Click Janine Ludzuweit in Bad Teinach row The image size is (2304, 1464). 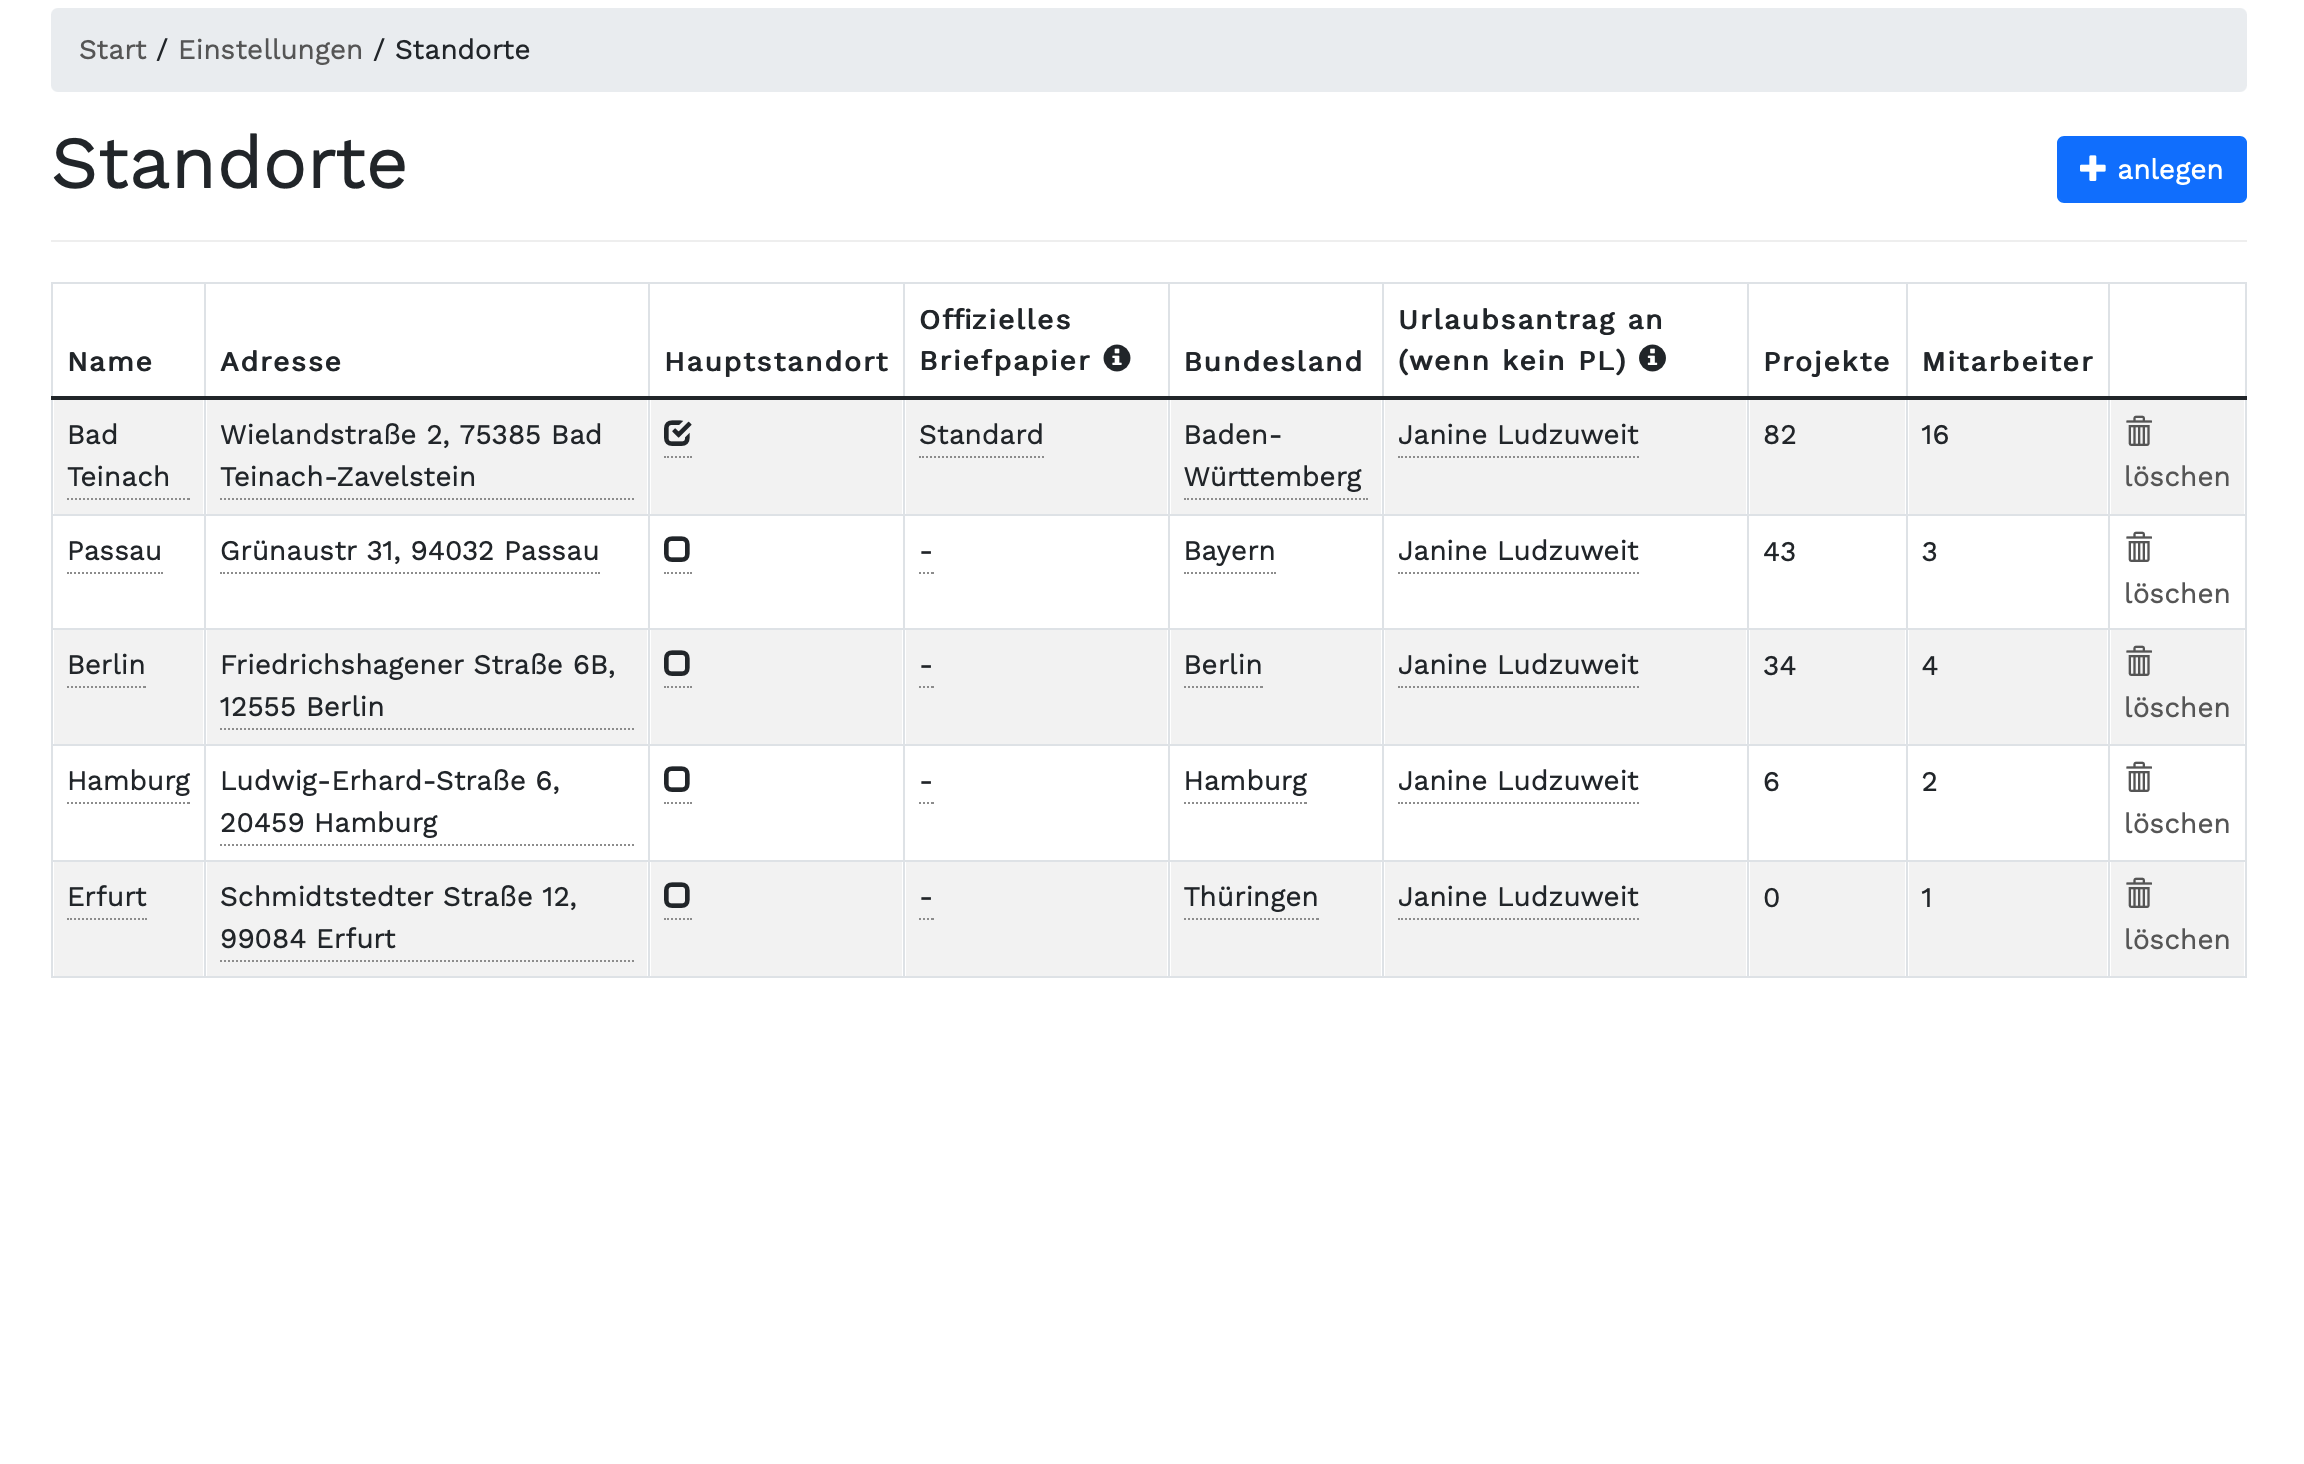click(x=1518, y=435)
